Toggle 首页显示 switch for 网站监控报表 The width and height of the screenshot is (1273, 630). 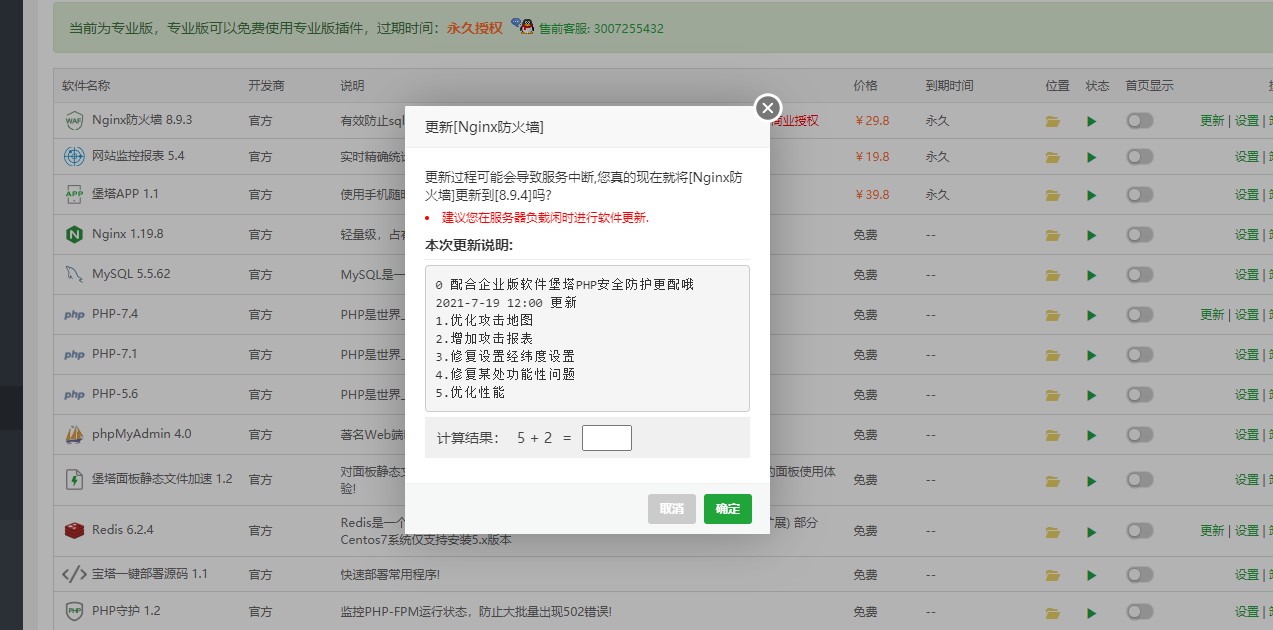click(x=1139, y=156)
